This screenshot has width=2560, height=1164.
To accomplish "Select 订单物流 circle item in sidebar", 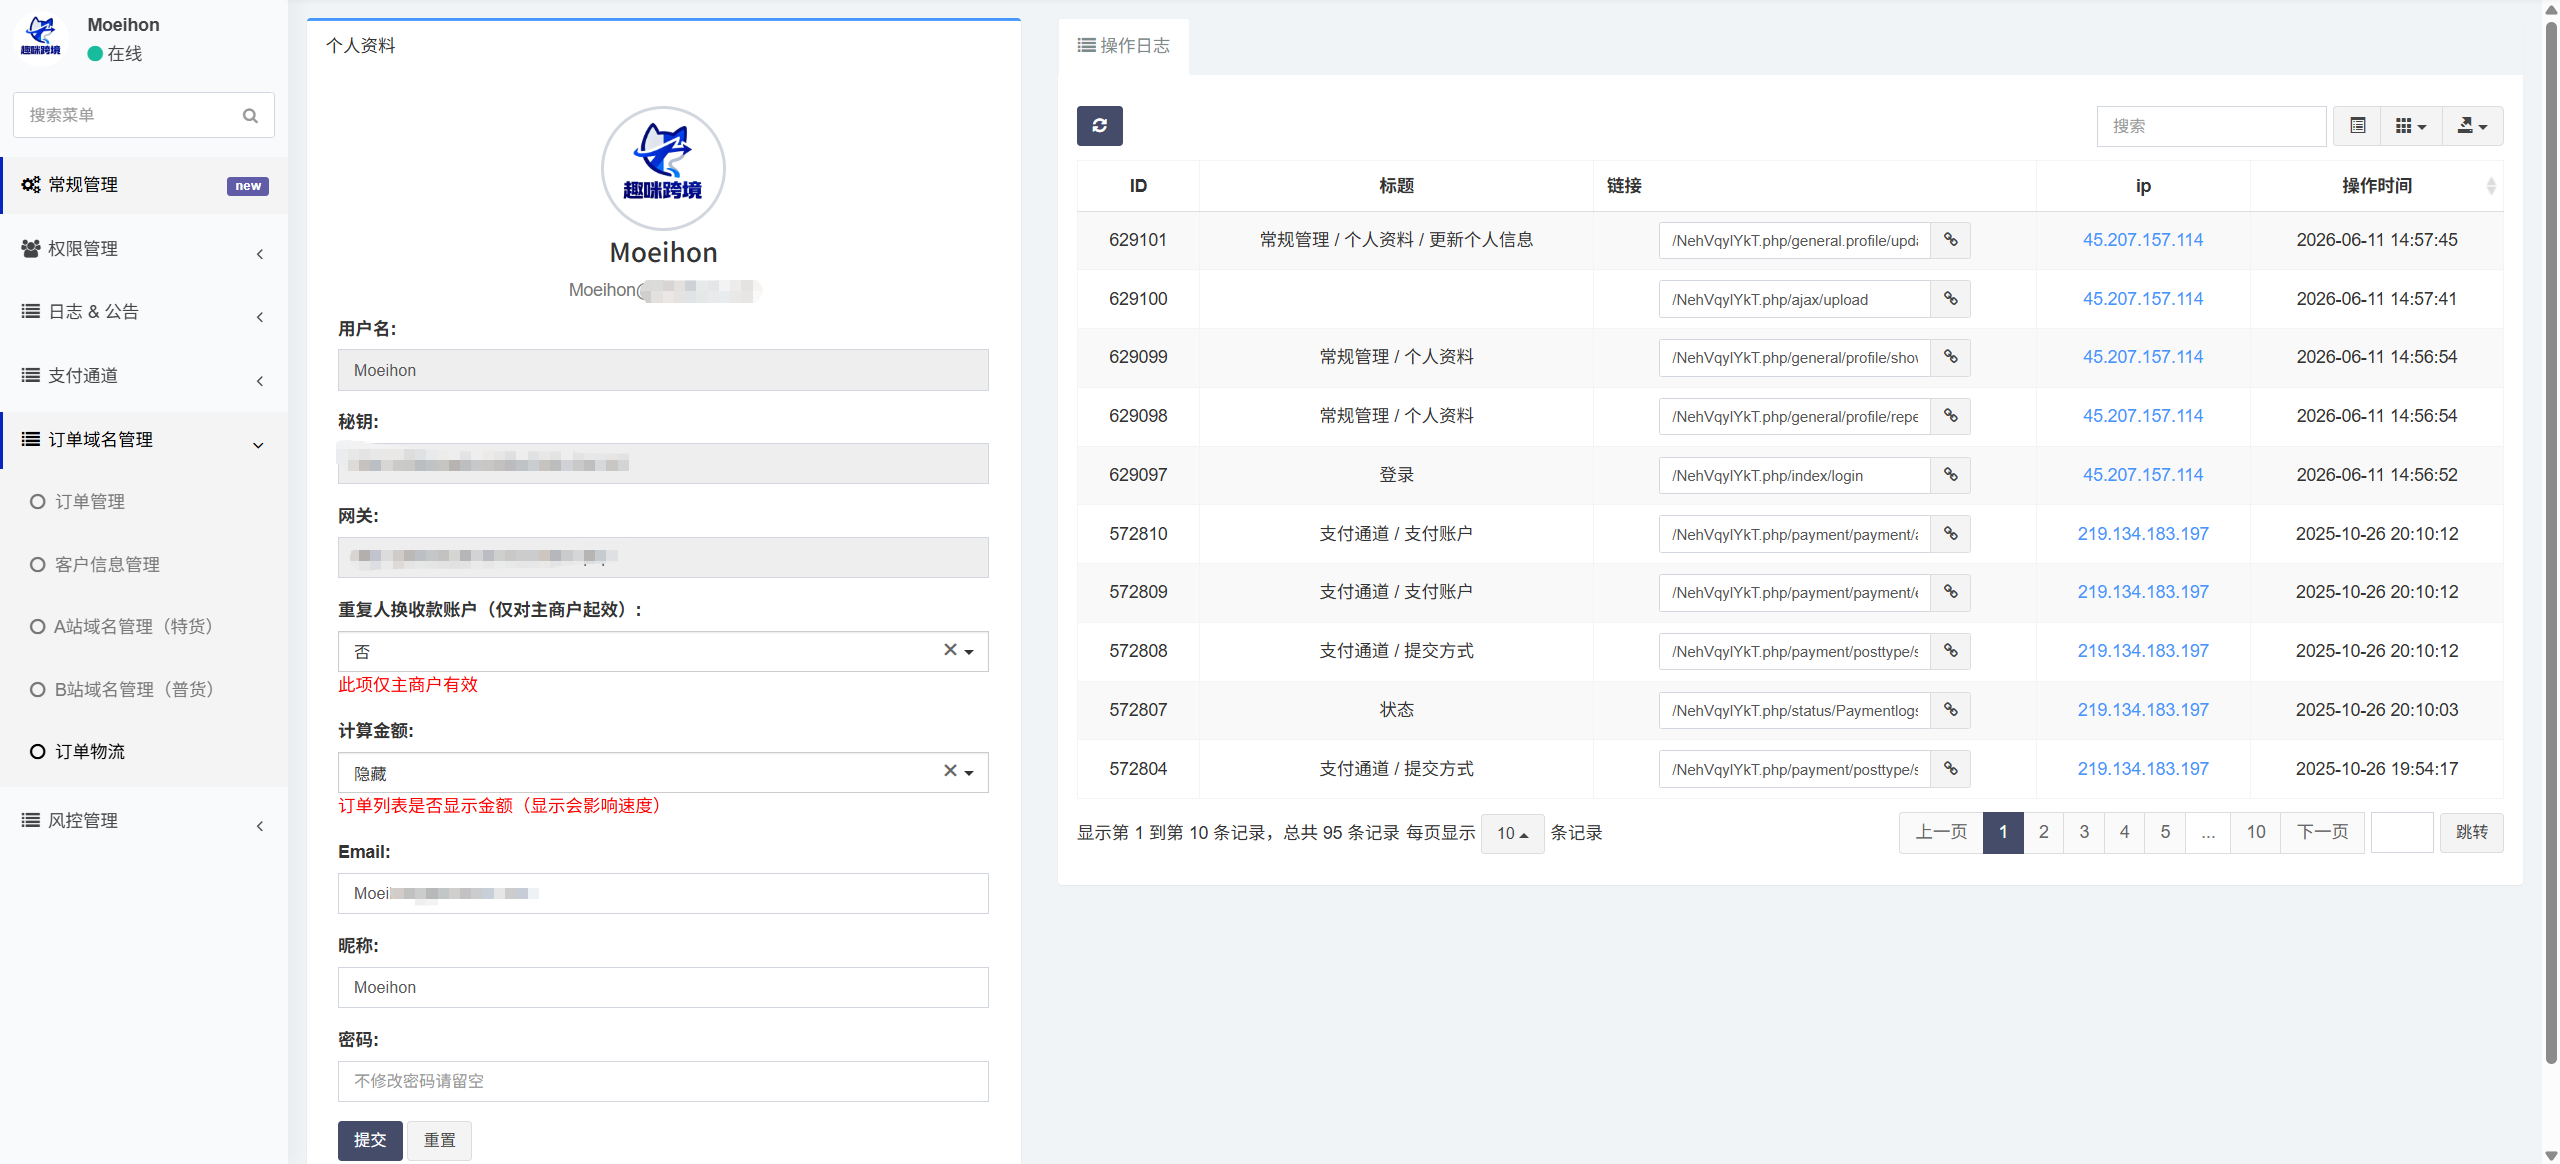I will (78, 751).
